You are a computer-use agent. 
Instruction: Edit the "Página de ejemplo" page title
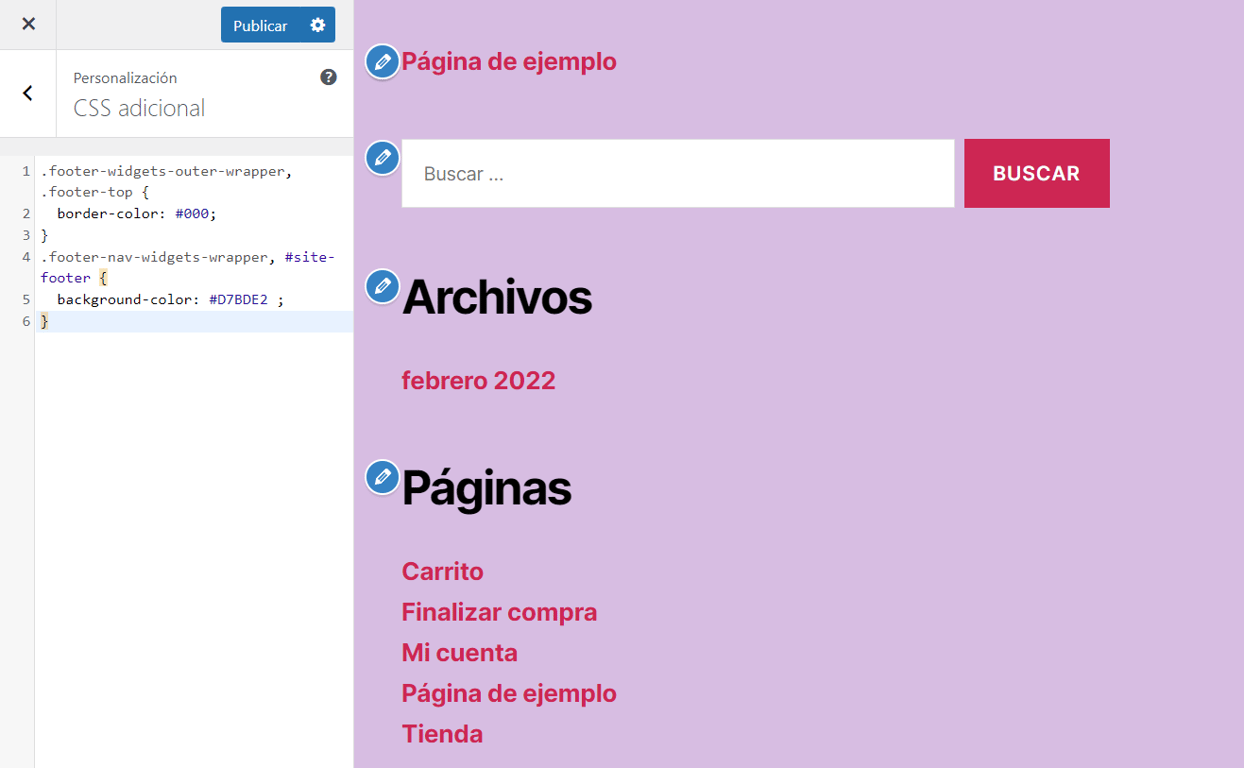(x=381, y=61)
